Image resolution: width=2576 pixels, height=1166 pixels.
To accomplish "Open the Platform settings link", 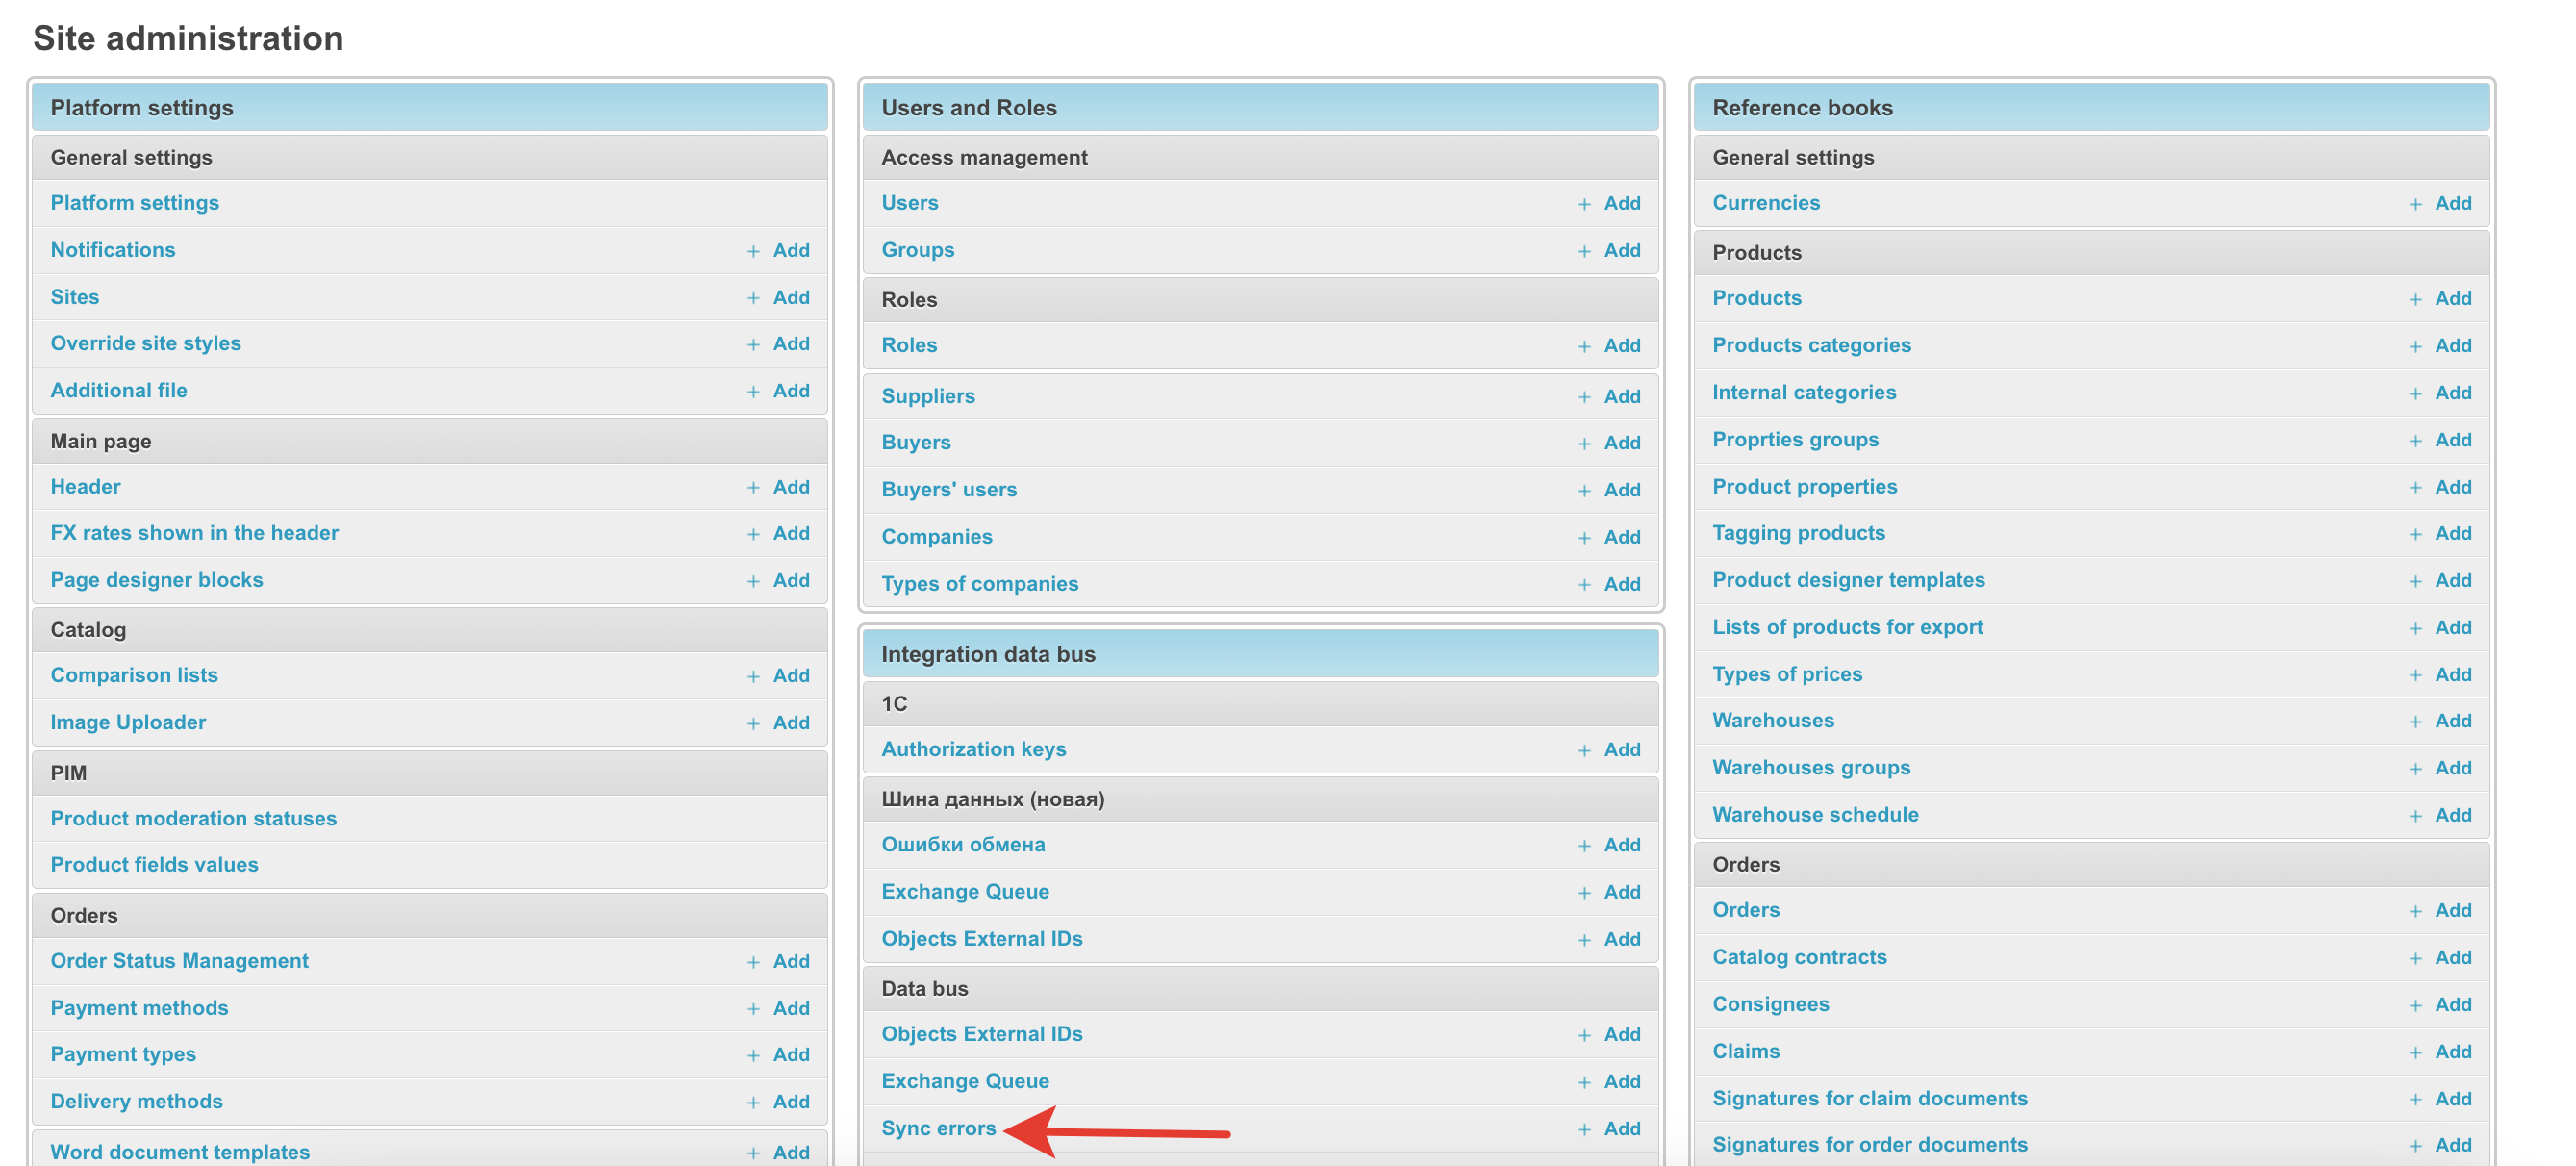I will (134, 203).
